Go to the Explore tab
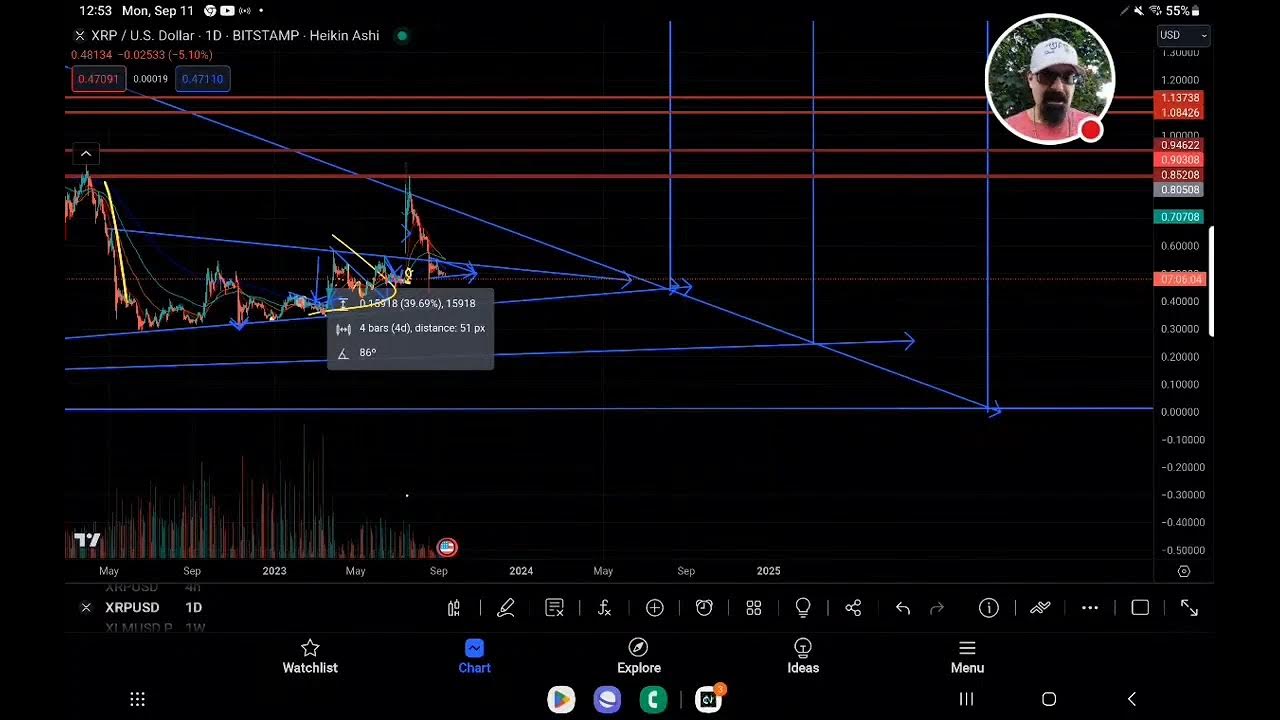This screenshot has width=1280, height=720. click(639, 657)
